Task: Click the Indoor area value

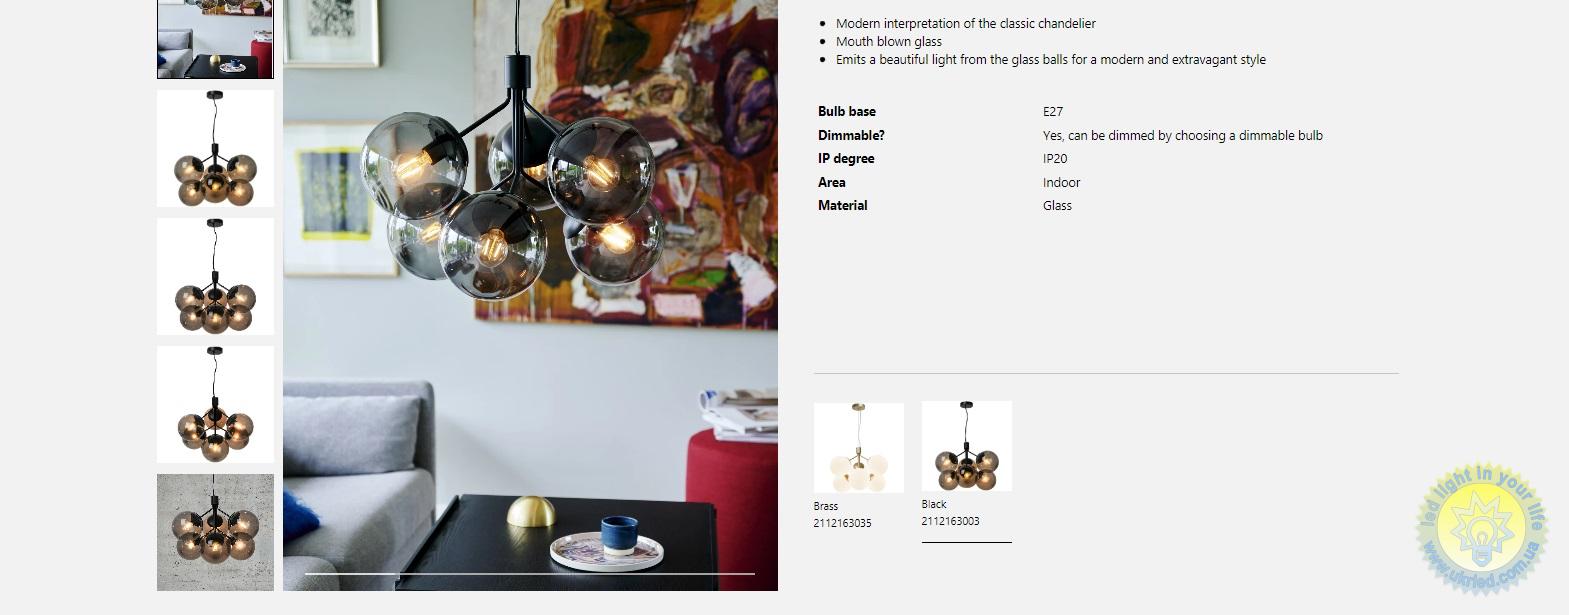Action: pyautogui.click(x=1062, y=182)
